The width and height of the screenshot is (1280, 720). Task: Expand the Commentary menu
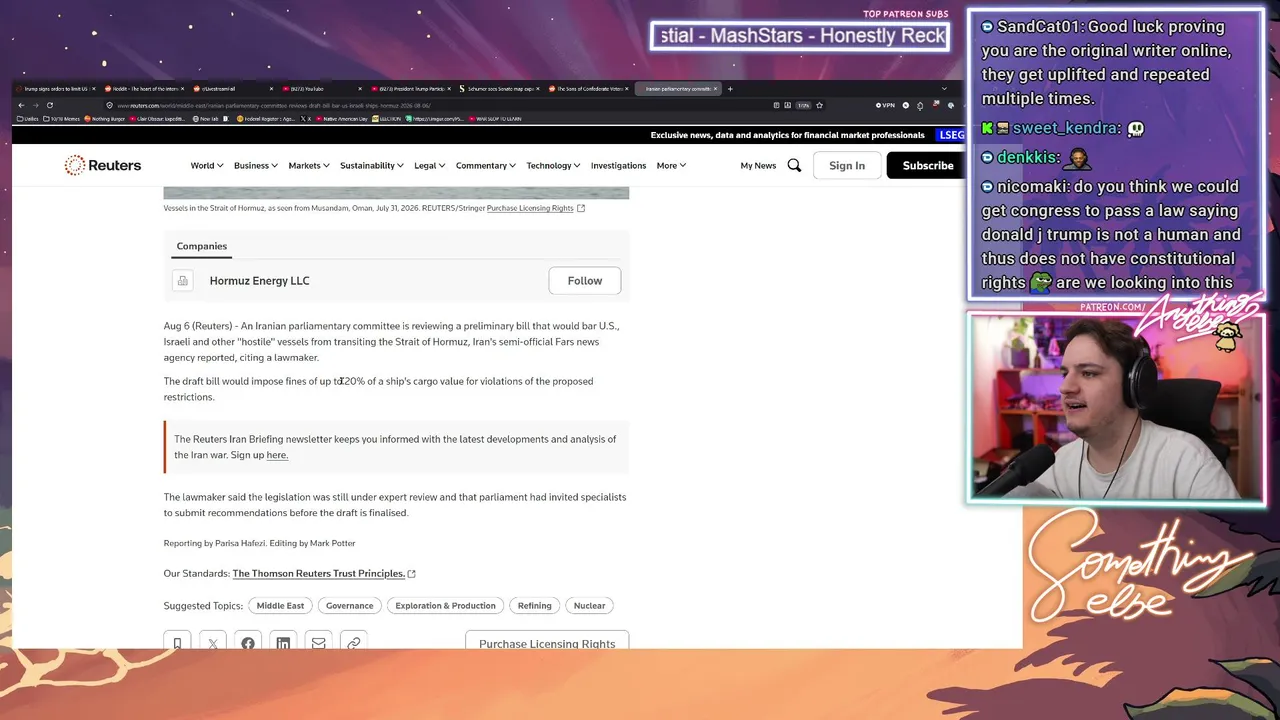(485, 165)
